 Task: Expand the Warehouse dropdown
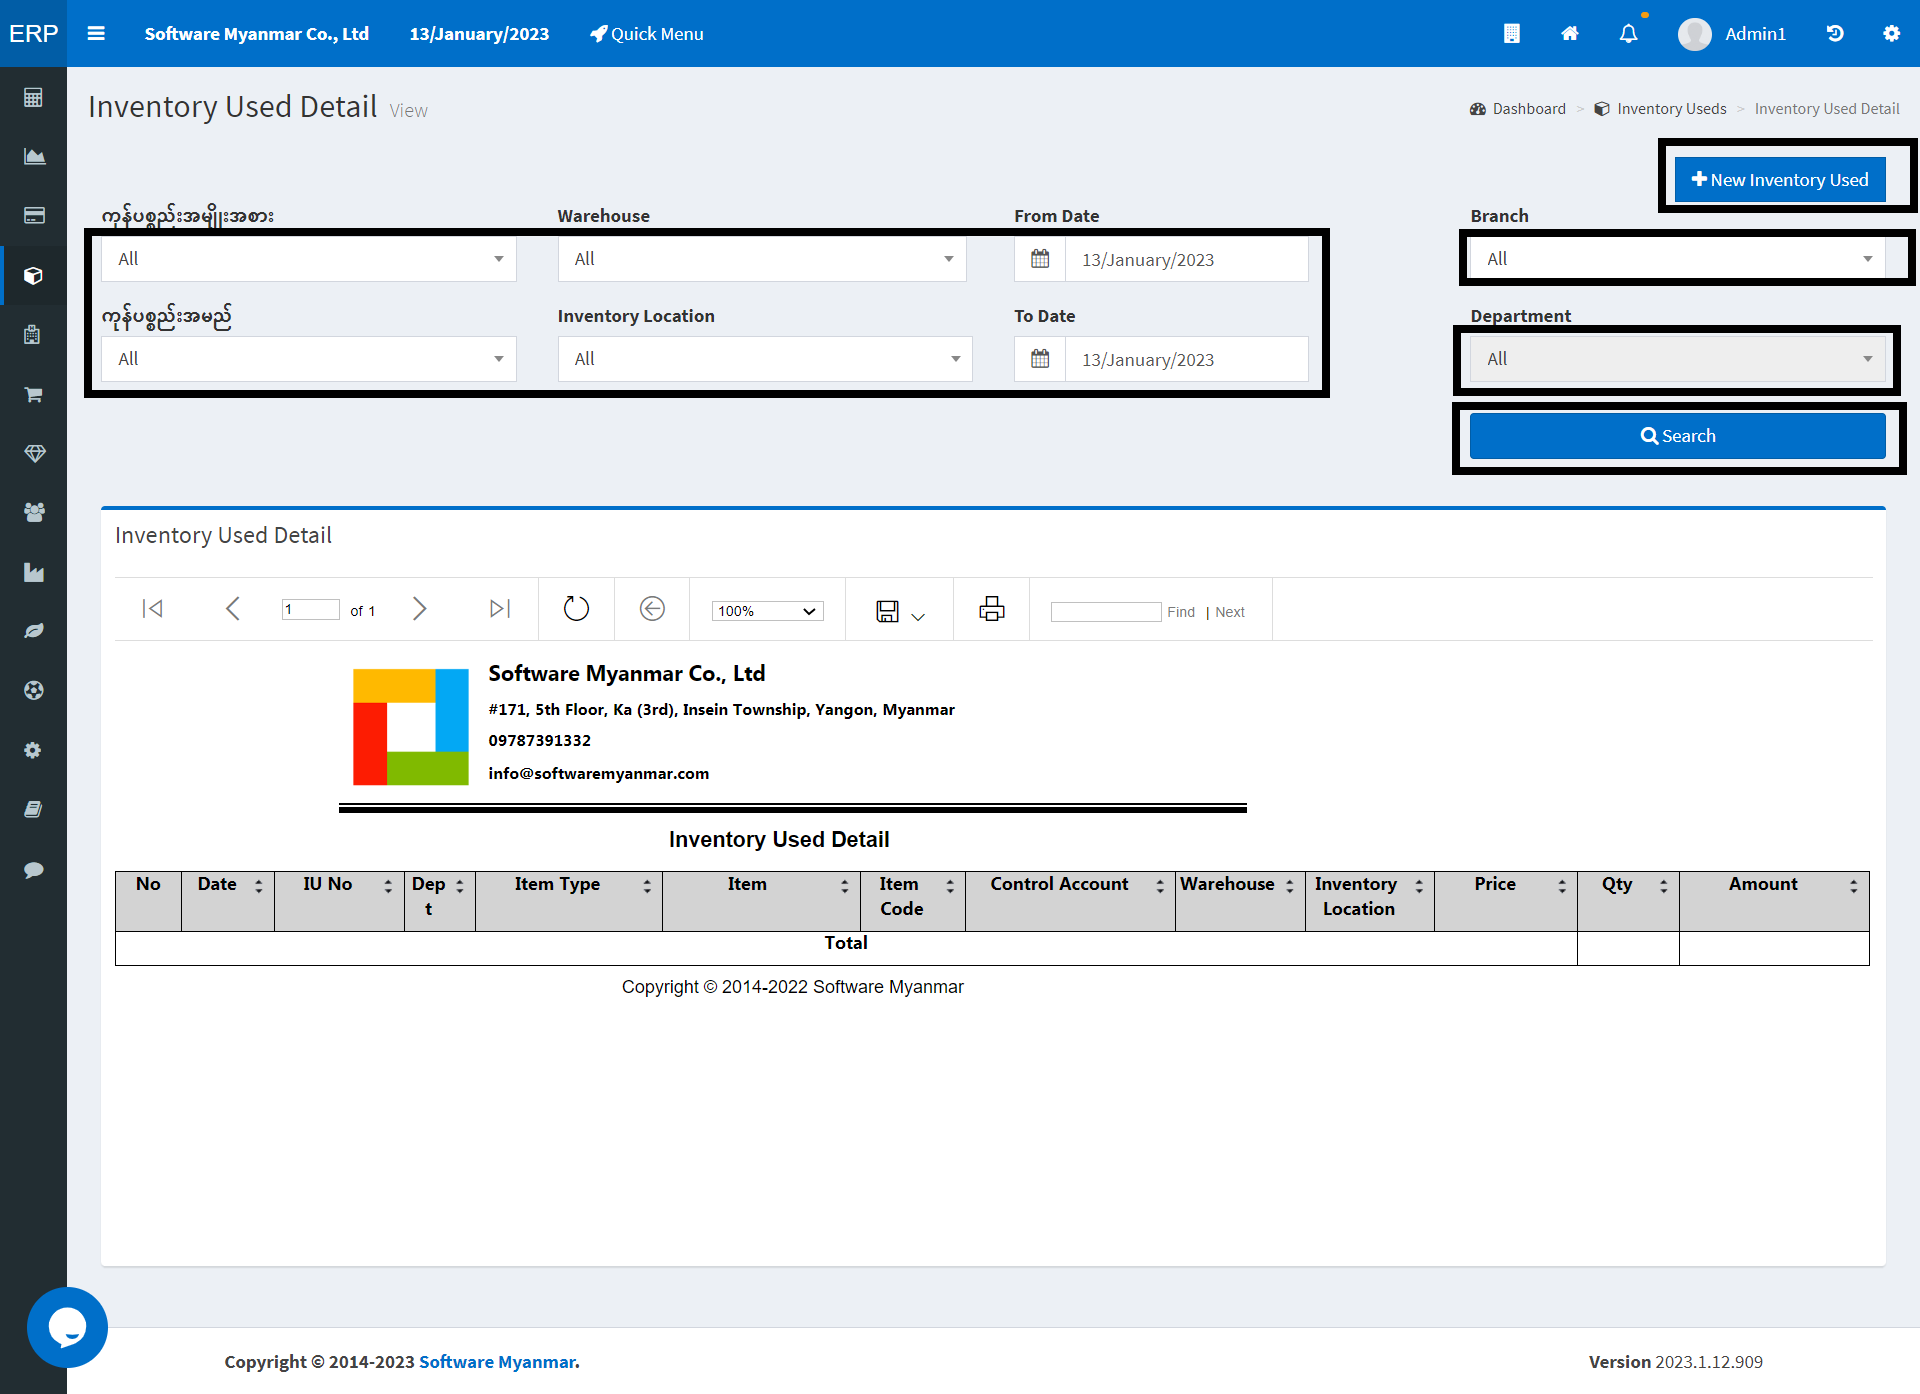pyautogui.click(x=762, y=259)
